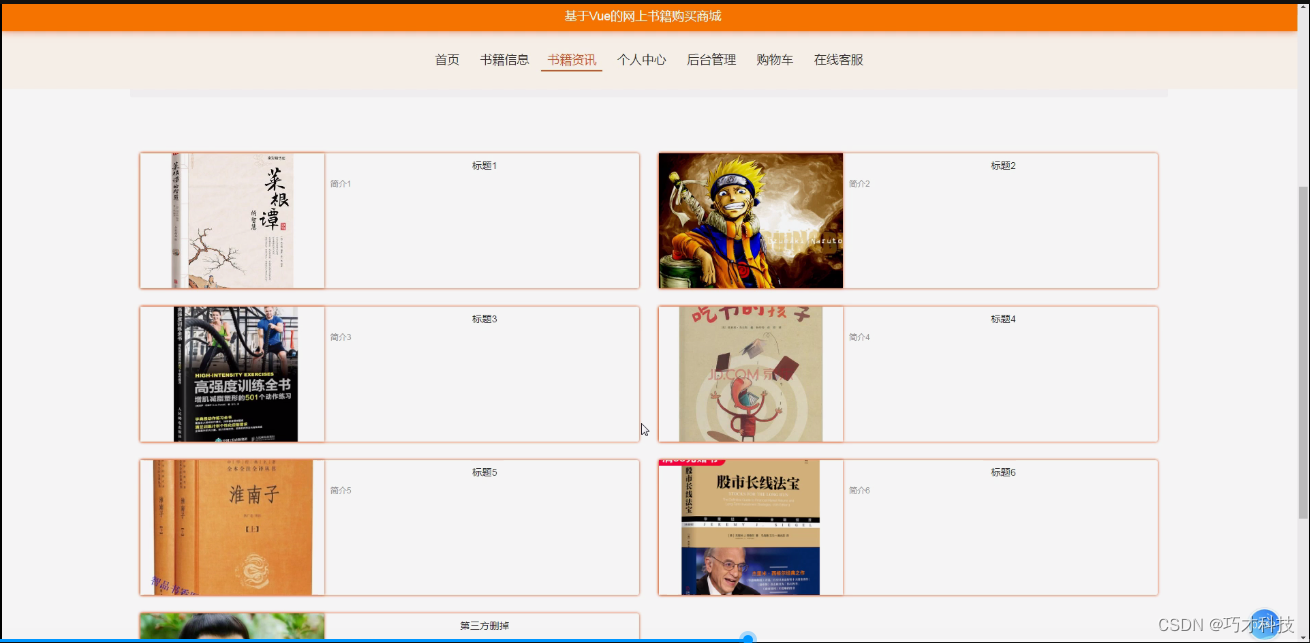Select the highlighted 书籍资讯 tab
Viewport: 1310px width, 643px height.
pos(571,60)
